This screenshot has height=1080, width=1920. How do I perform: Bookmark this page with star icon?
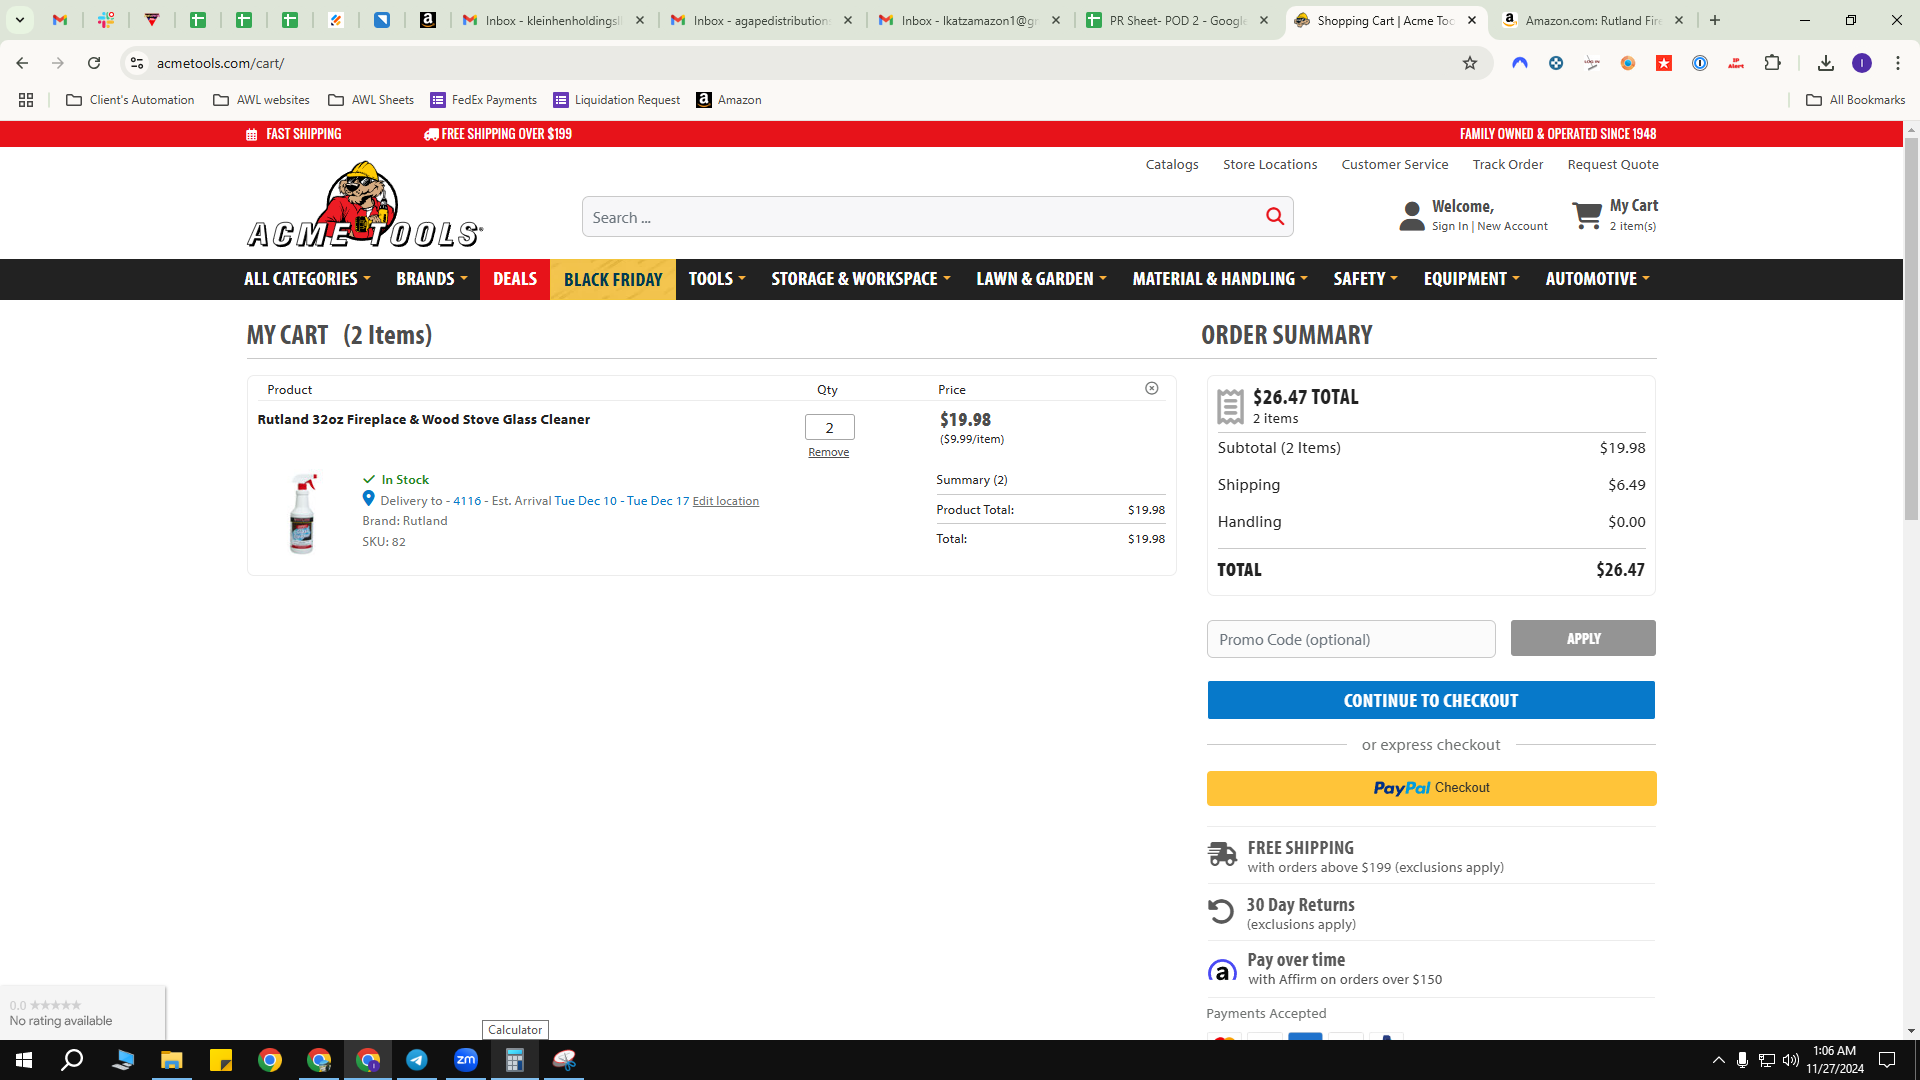point(1470,63)
